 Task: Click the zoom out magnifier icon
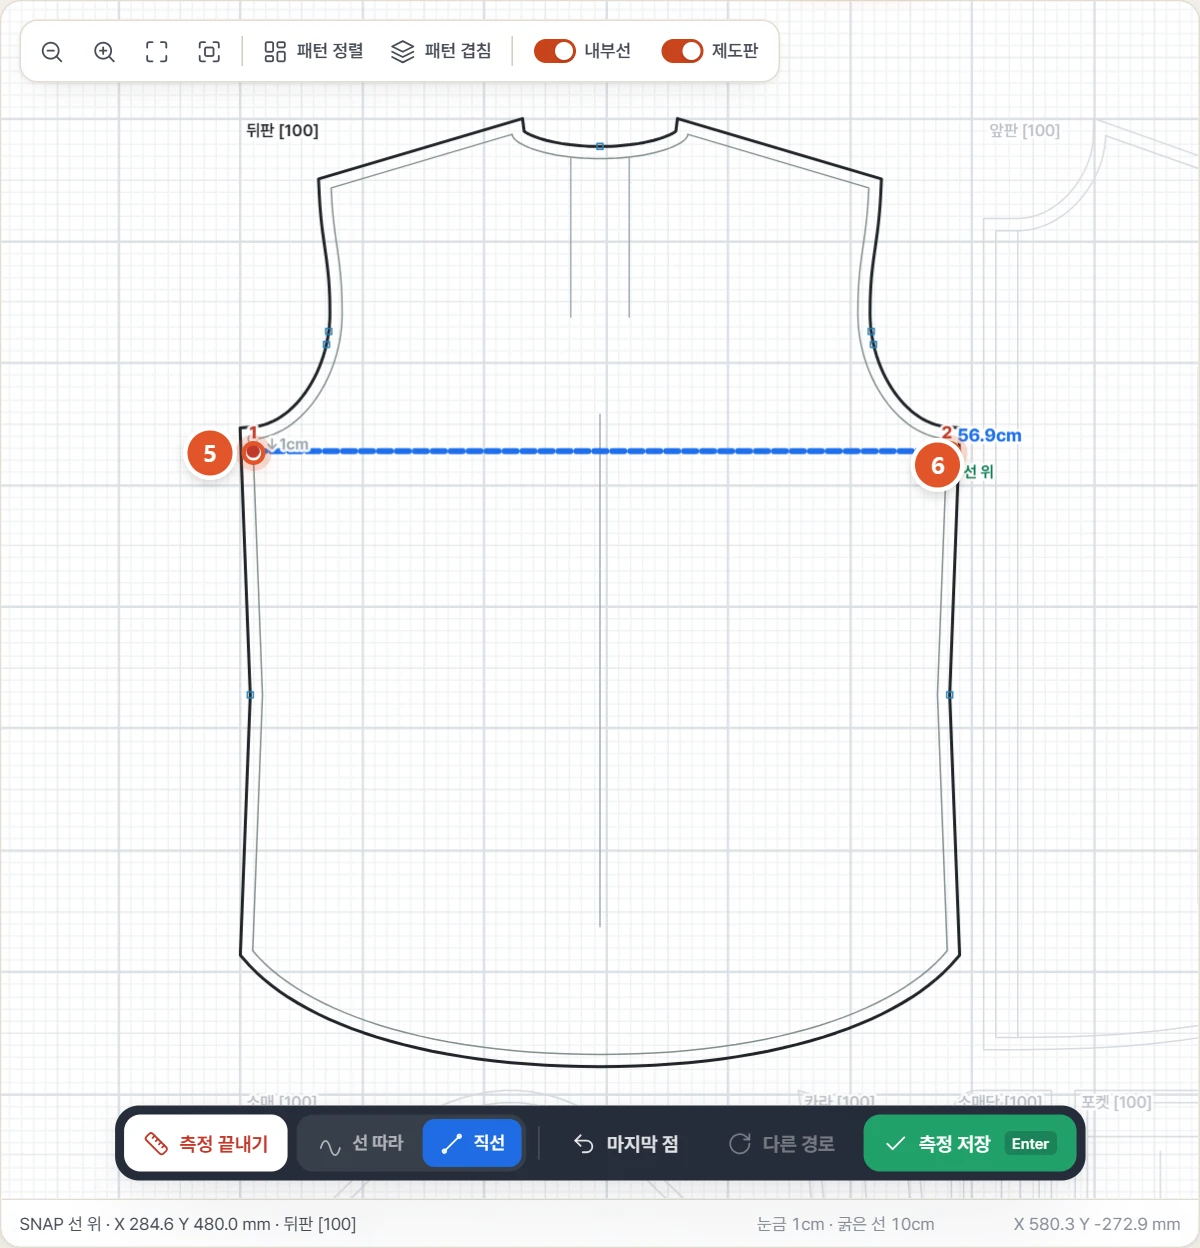[52, 52]
